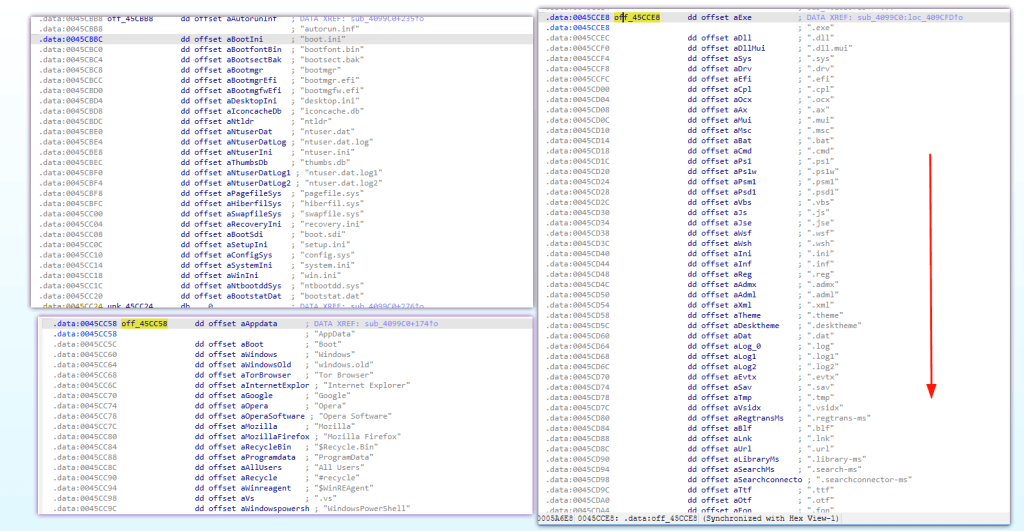Click the aIconcacheDb symbol

coord(254,111)
